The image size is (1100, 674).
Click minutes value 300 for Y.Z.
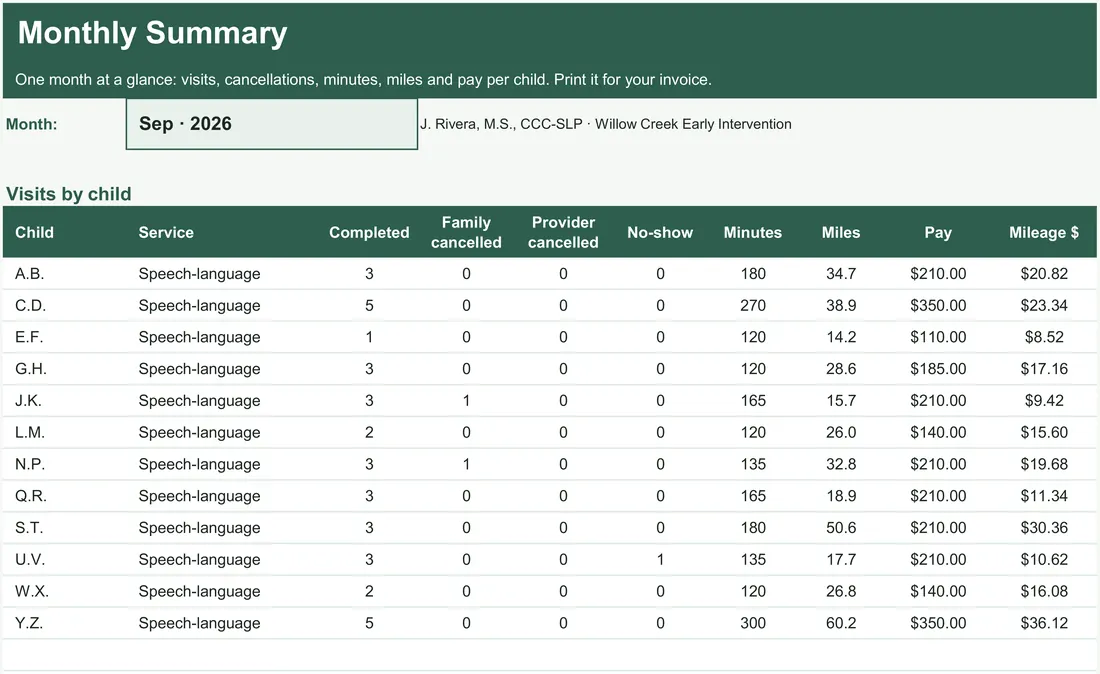753,623
